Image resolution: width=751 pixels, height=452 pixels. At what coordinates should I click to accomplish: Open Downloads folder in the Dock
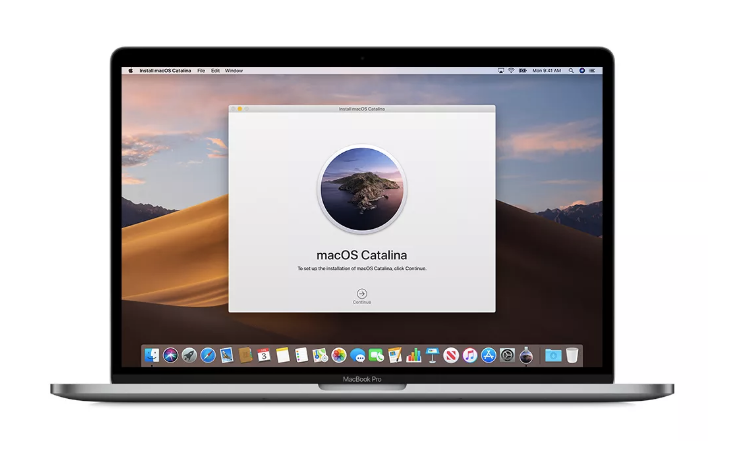coord(553,355)
